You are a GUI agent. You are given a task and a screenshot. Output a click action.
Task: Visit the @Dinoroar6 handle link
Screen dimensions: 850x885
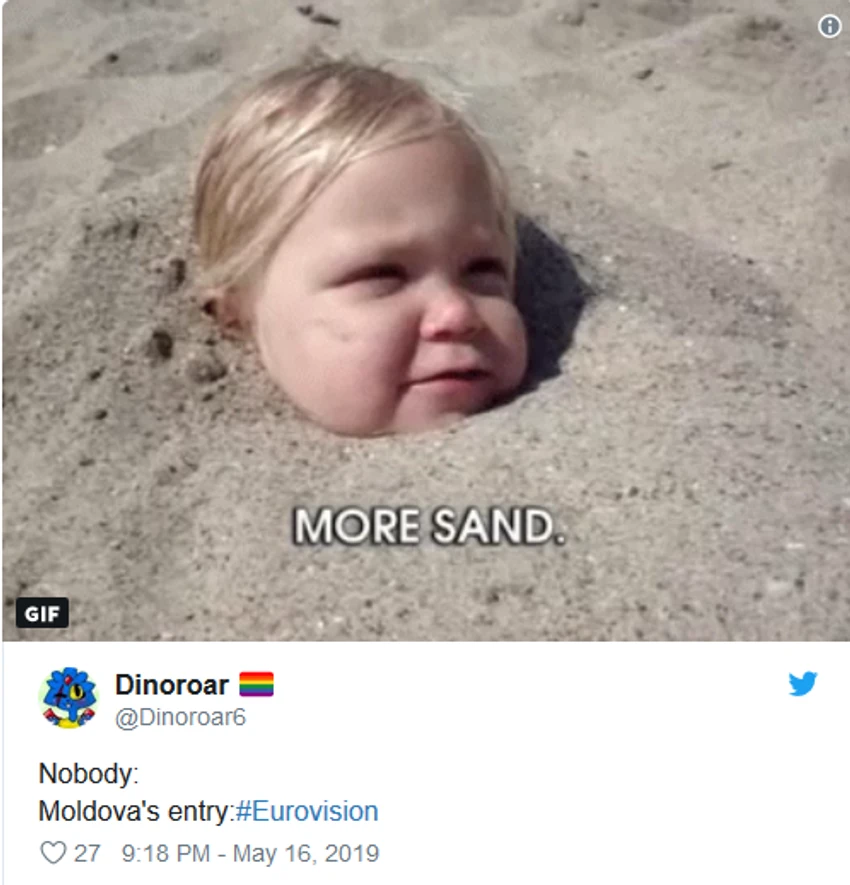coord(181,717)
